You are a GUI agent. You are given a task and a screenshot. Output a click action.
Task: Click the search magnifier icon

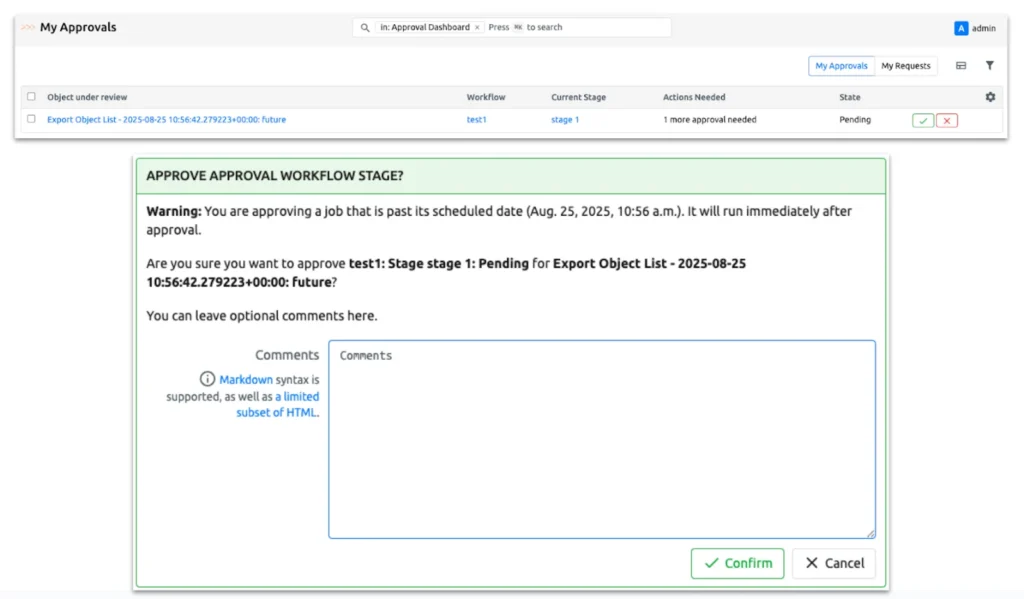364,27
